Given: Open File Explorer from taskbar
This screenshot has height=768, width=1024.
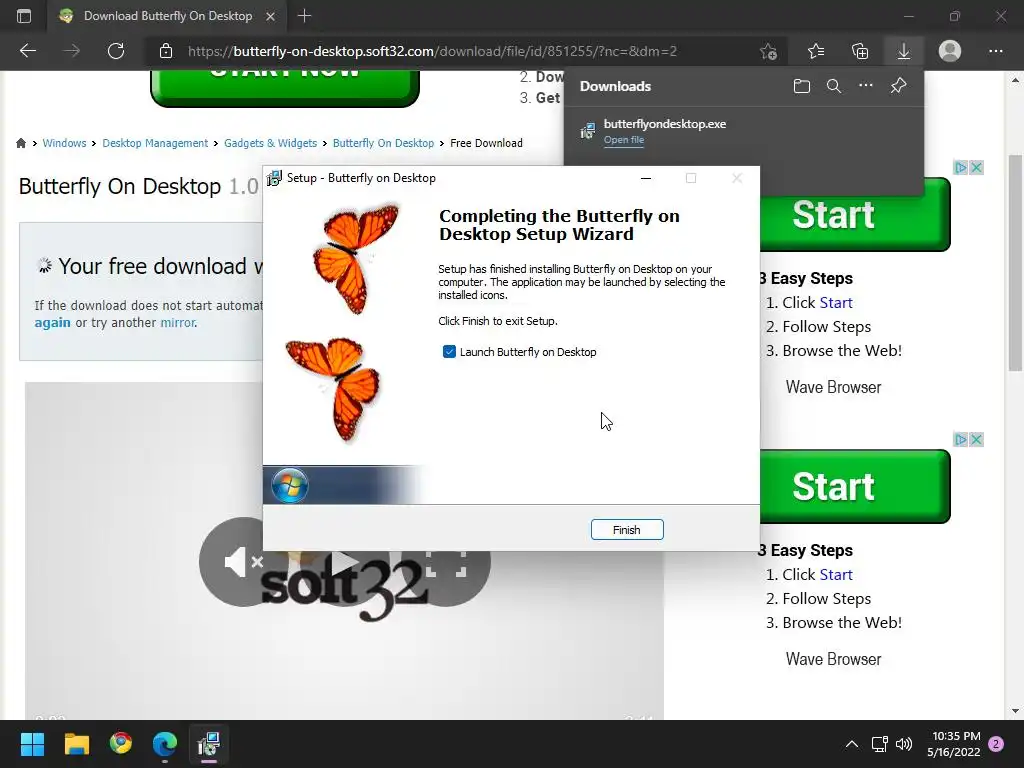Looking at the screenshot, I should tap(76, 744).
